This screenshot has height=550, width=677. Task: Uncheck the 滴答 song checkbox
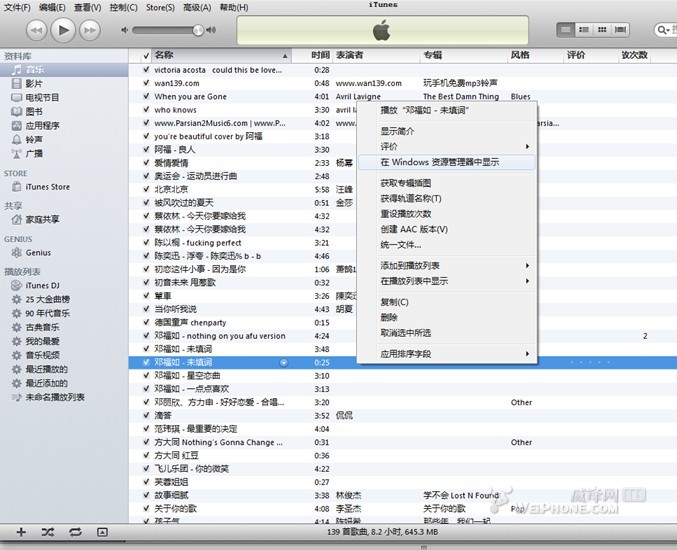(146, 415)
